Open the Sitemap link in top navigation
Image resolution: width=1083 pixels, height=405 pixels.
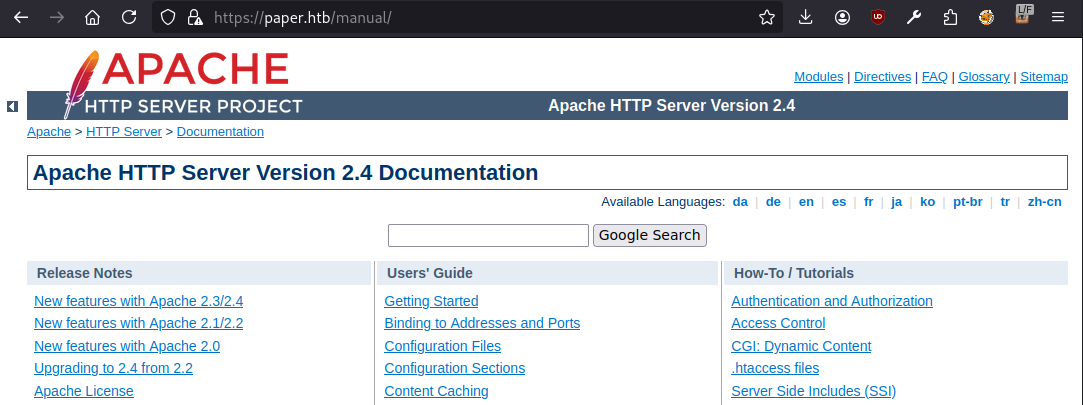(1044, 76)
